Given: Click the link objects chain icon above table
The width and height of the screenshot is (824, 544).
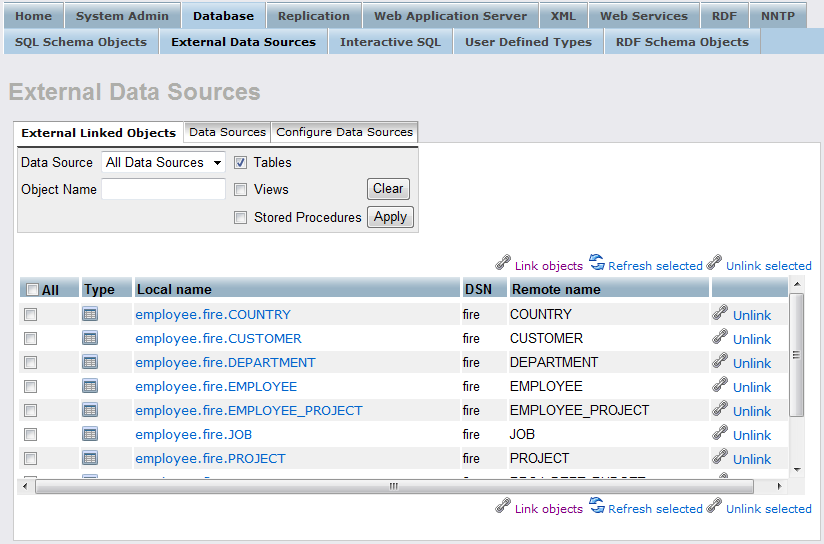Looking at the screenshot, I should (503, 264).
